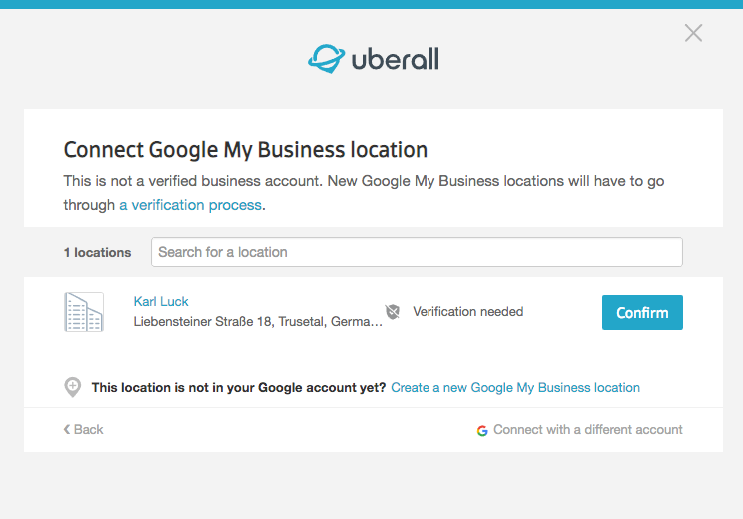Open the verification process link

pyautogui.click(x=190, y=205)
